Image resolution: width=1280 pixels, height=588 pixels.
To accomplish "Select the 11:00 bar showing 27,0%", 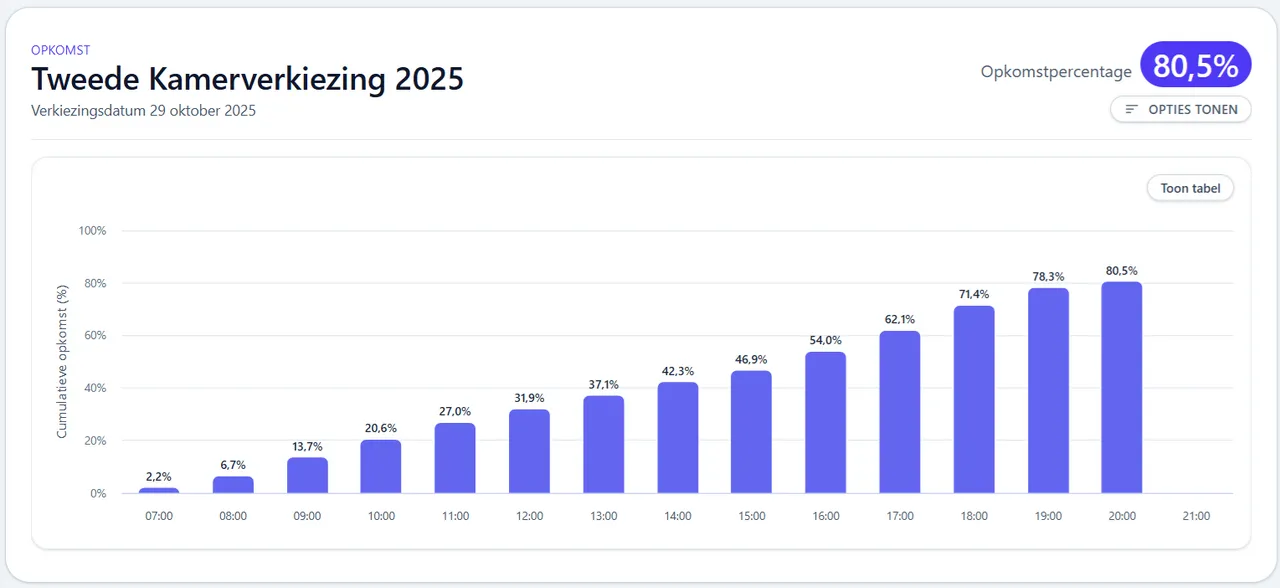I will (x=455, y=458).
